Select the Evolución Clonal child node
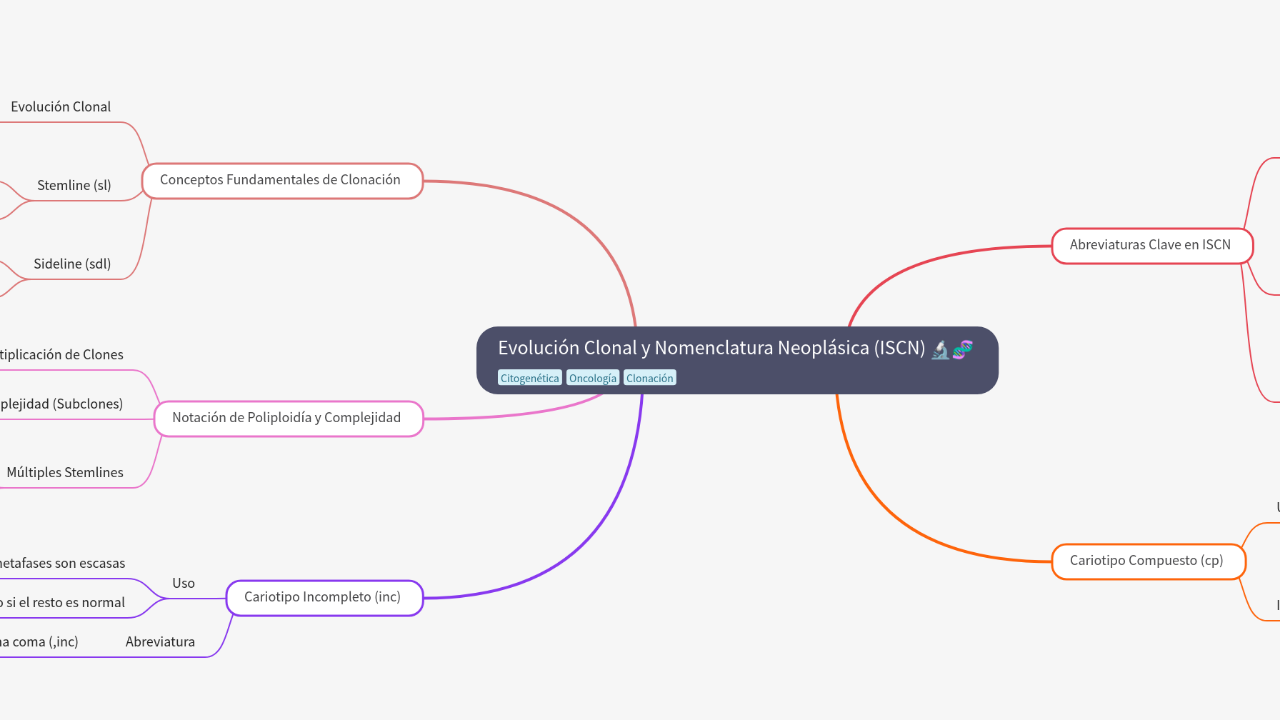Image resolution: width=1280 pixels, height=720 pixels. click(61, 107)
